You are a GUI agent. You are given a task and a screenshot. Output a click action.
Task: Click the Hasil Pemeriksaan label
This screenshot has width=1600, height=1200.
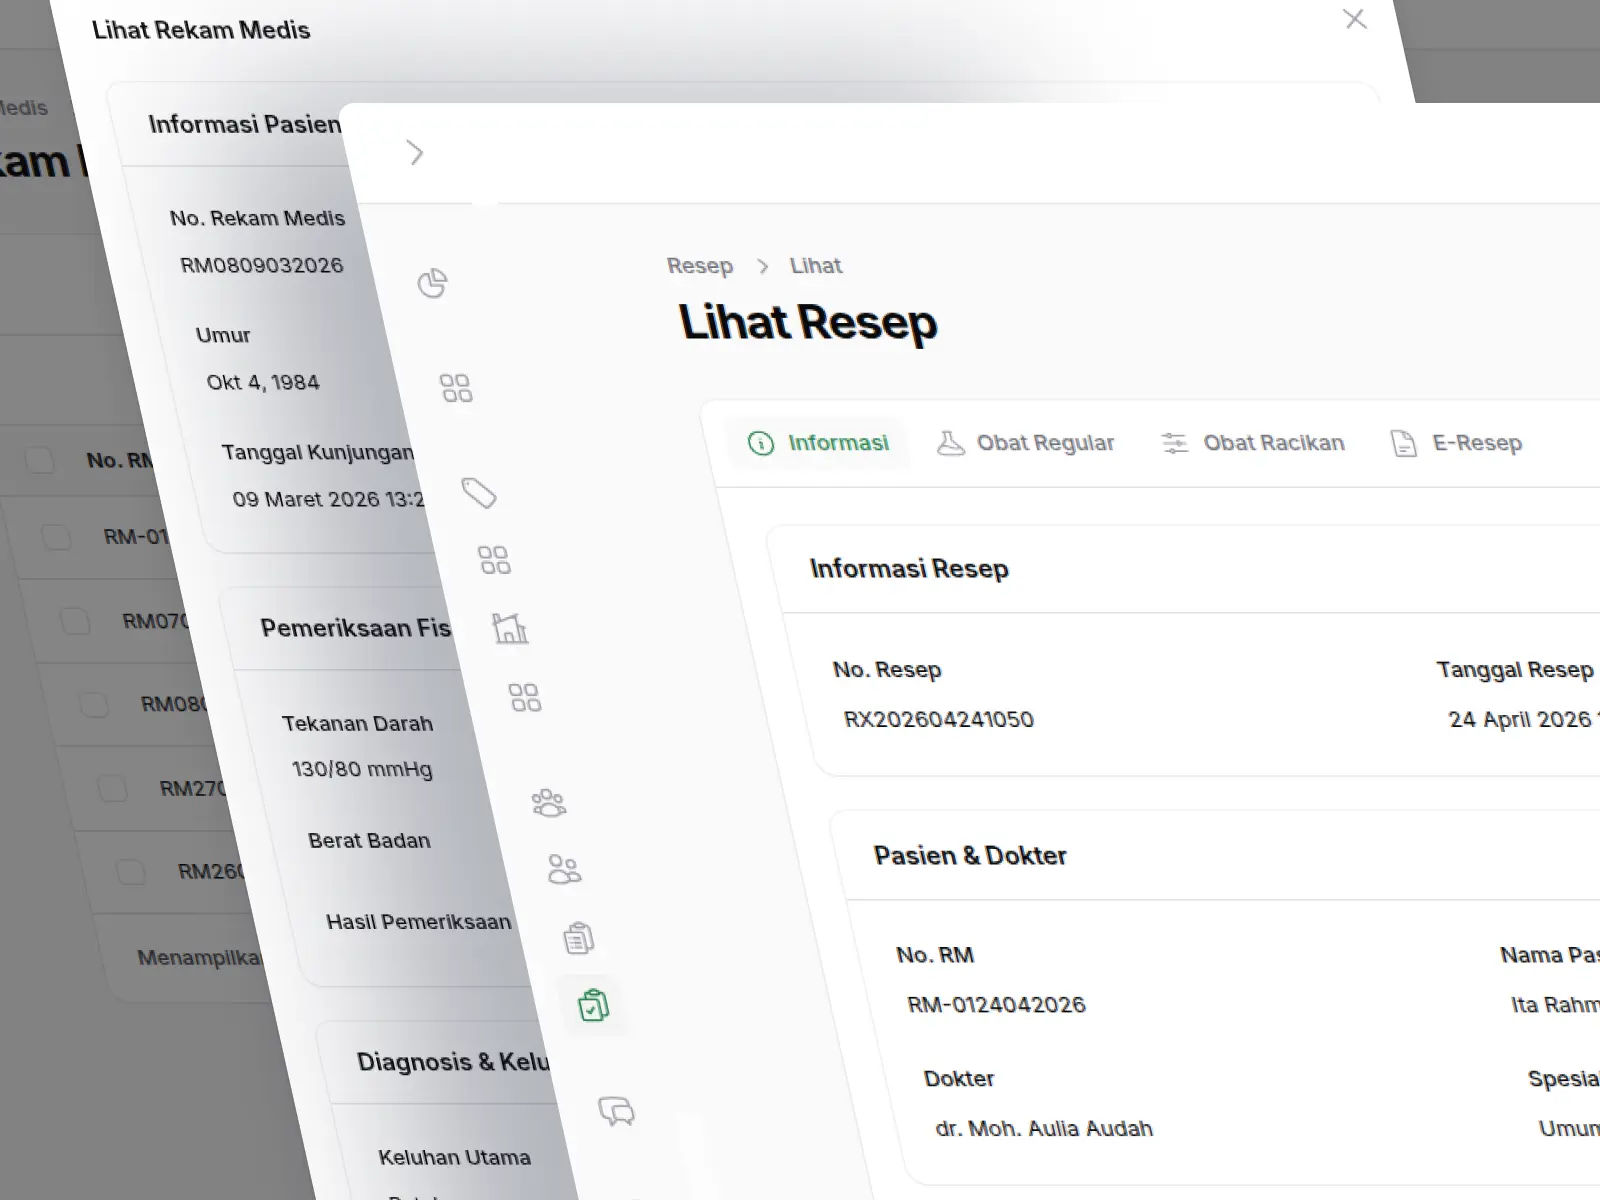click(x=418, y=922)
